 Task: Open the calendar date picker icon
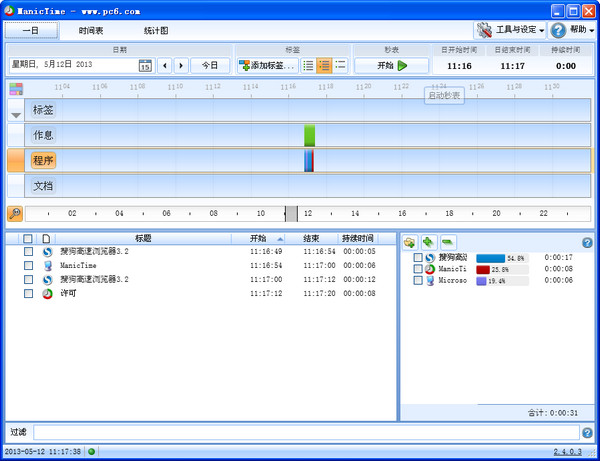(x=145, y=66)
